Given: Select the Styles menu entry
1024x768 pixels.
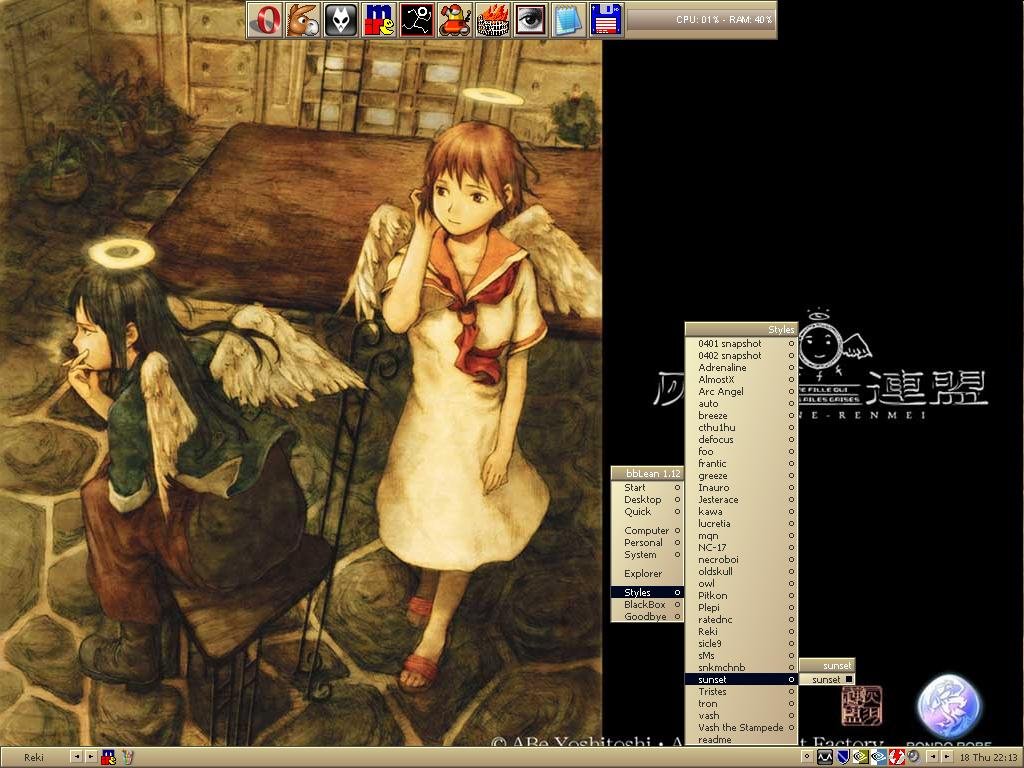Looking at the screenshot, I should [647, 592].
